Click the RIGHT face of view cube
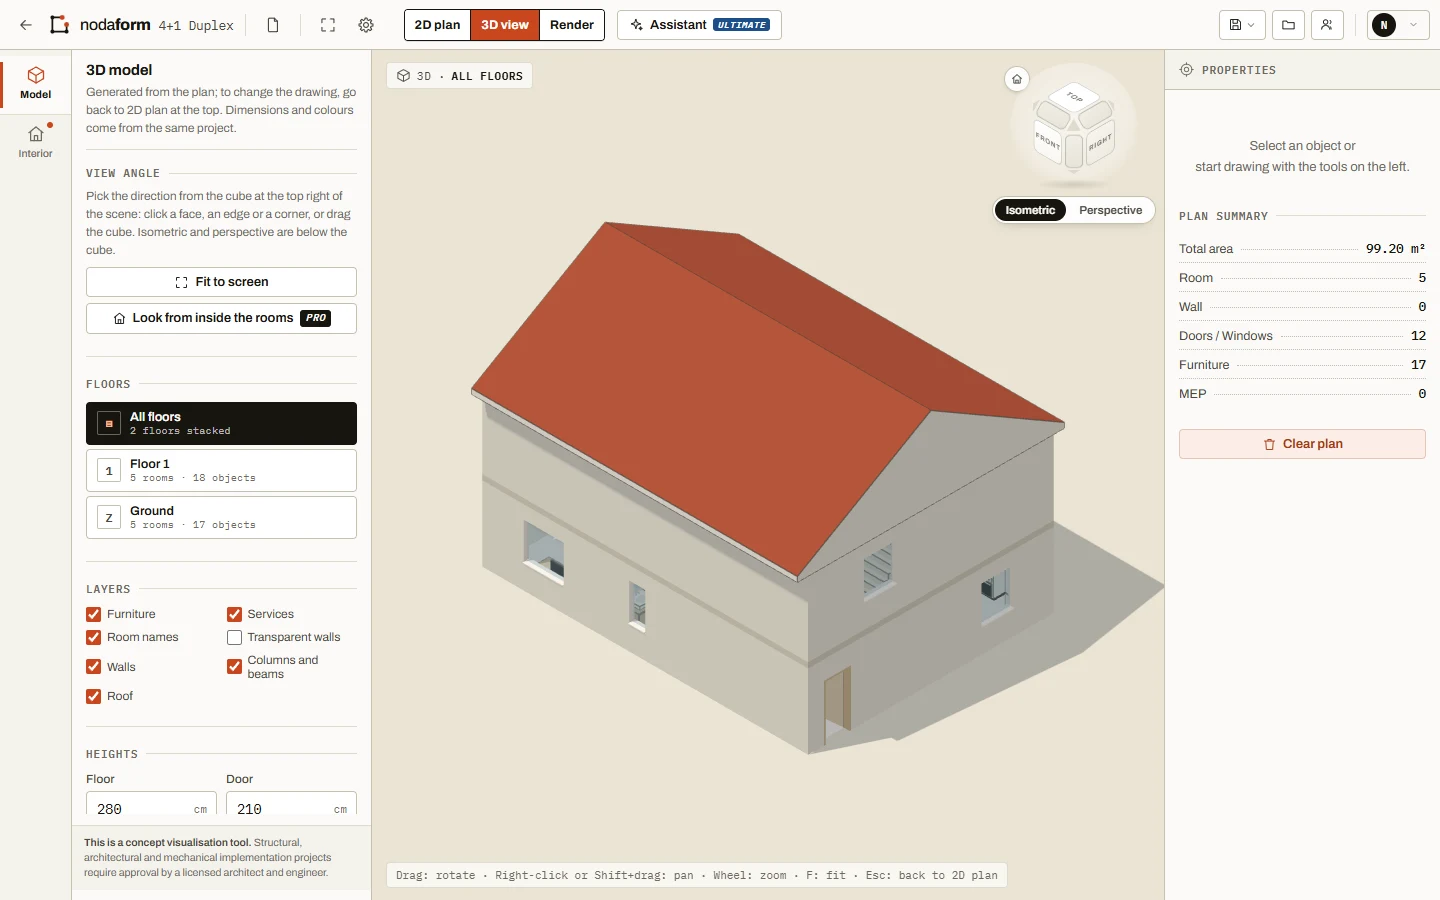 tap(1100, 143)
